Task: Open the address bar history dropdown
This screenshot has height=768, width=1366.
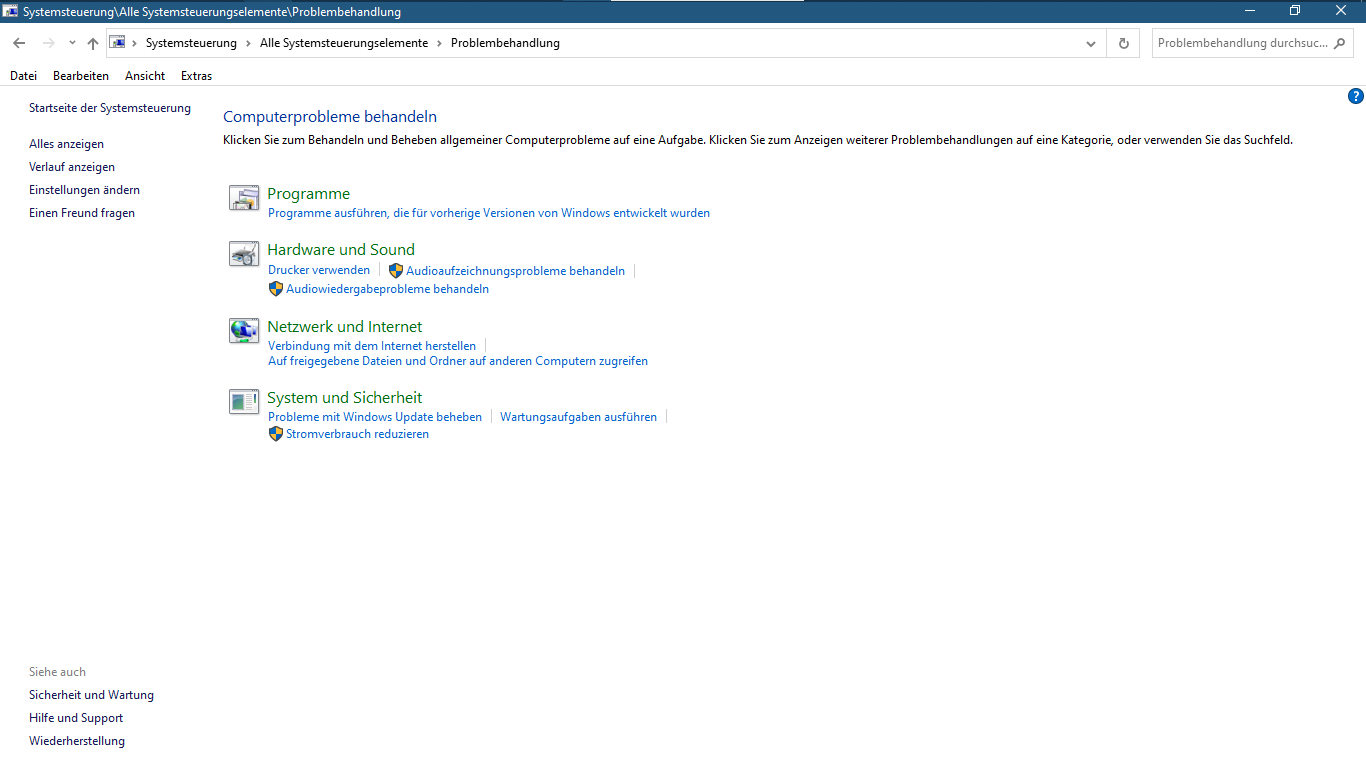Action: coord(1091,43)
